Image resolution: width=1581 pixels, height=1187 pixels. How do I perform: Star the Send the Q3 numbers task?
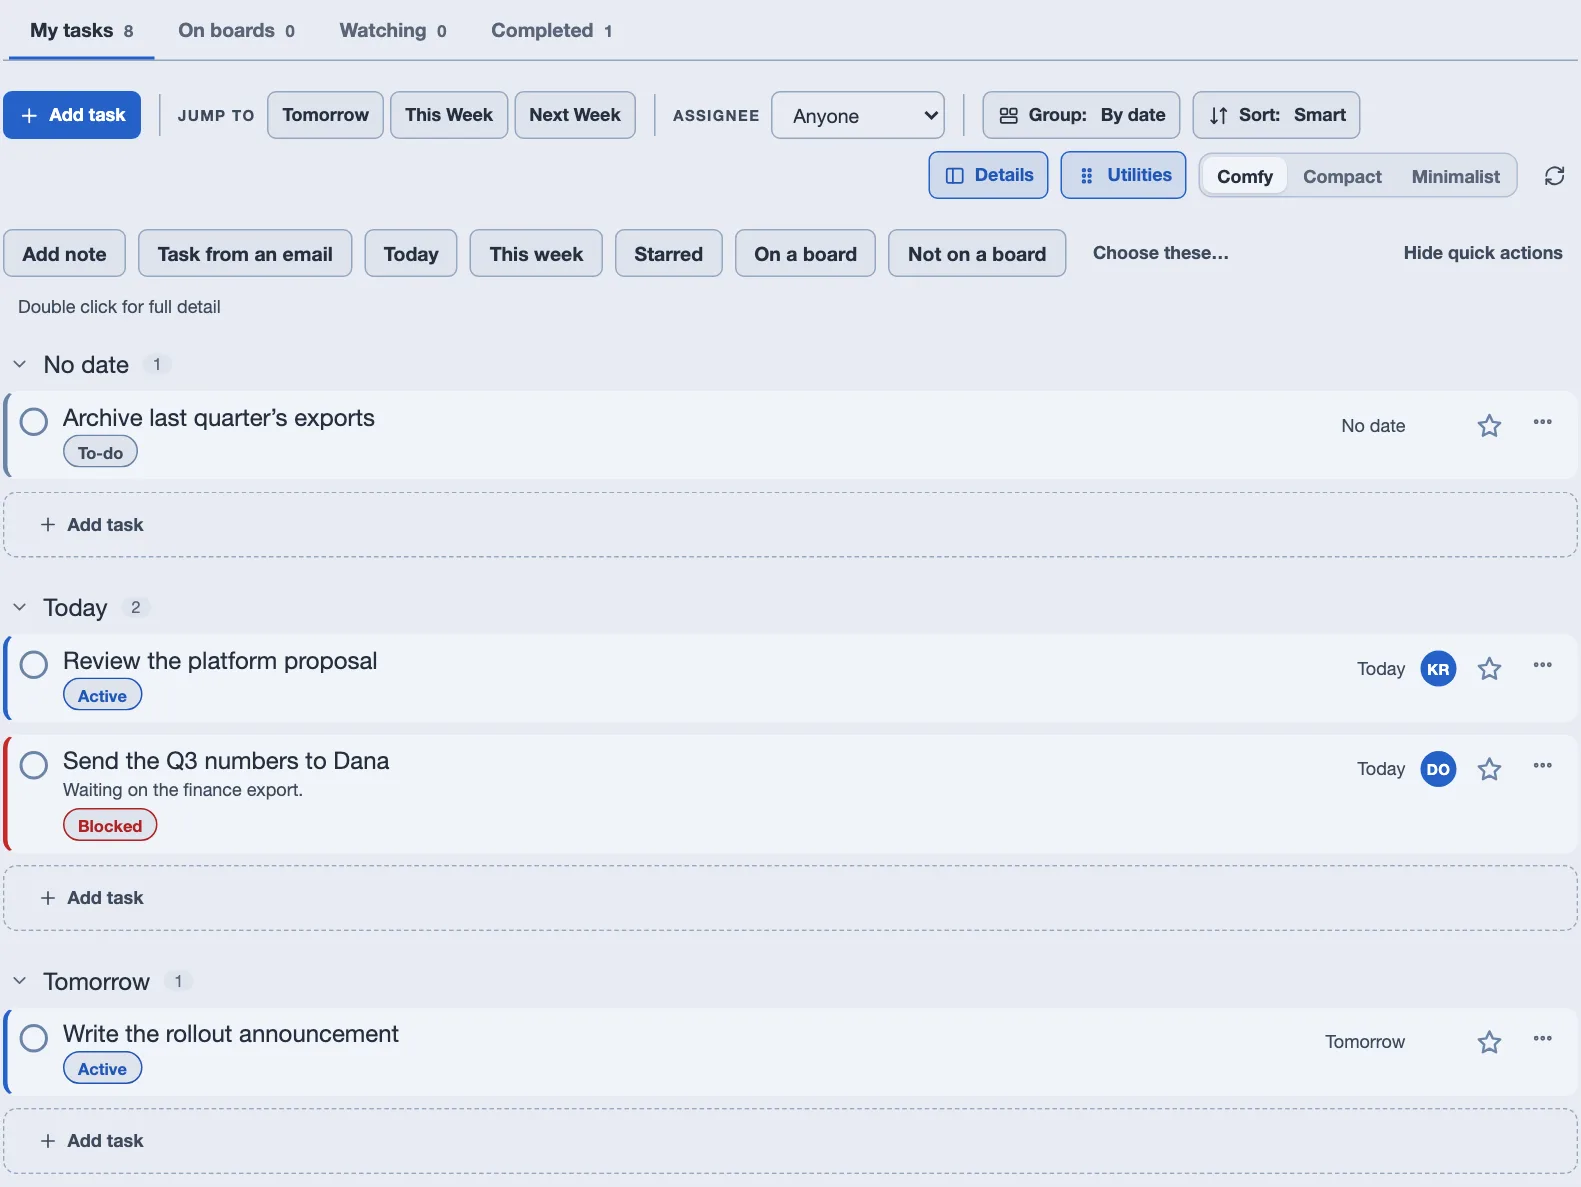point(1489,769)
